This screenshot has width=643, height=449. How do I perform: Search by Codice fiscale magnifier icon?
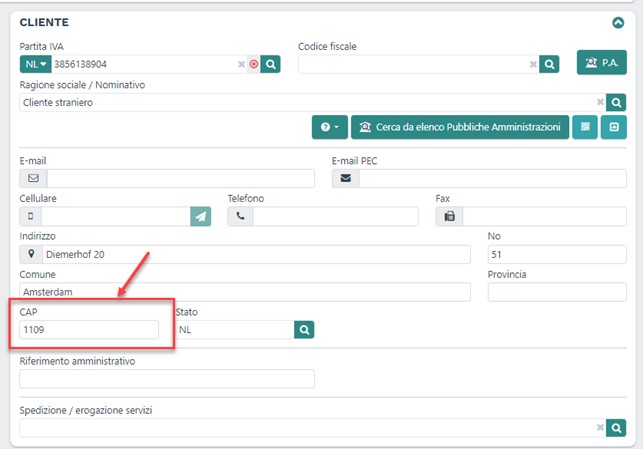click(x=549, y=64)
